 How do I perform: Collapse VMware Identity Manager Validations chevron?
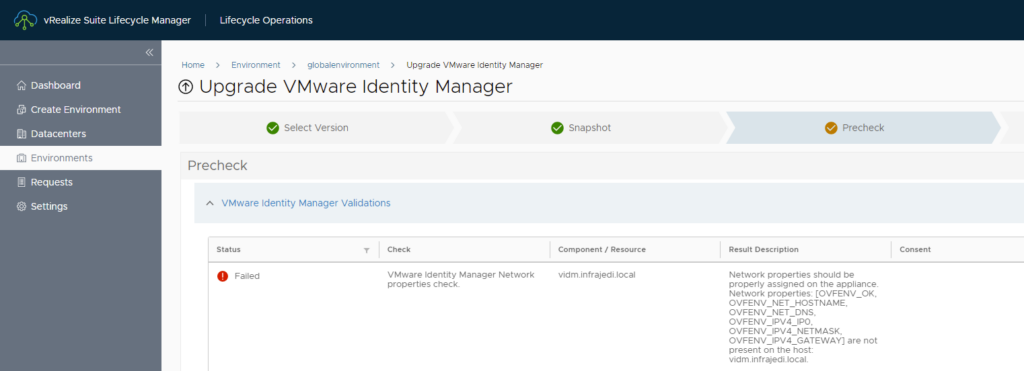tap(210, 203)
